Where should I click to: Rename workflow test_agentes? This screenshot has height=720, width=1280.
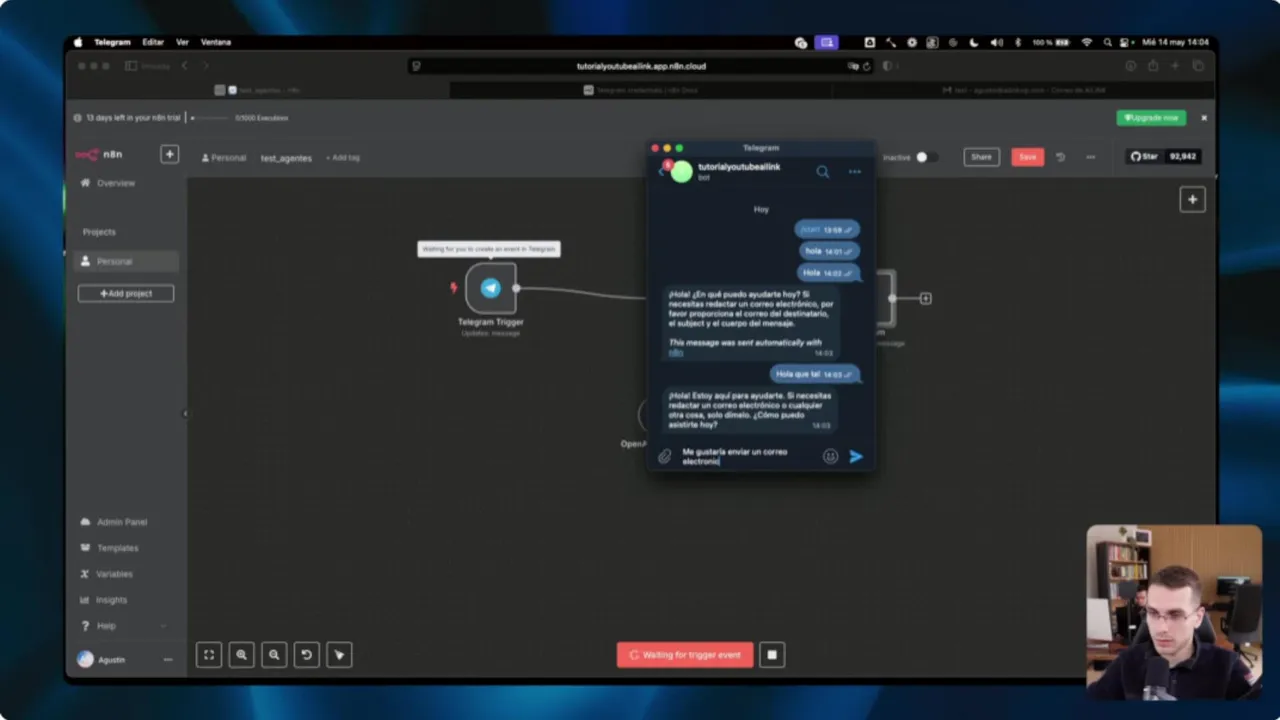(x=286, y=158)
